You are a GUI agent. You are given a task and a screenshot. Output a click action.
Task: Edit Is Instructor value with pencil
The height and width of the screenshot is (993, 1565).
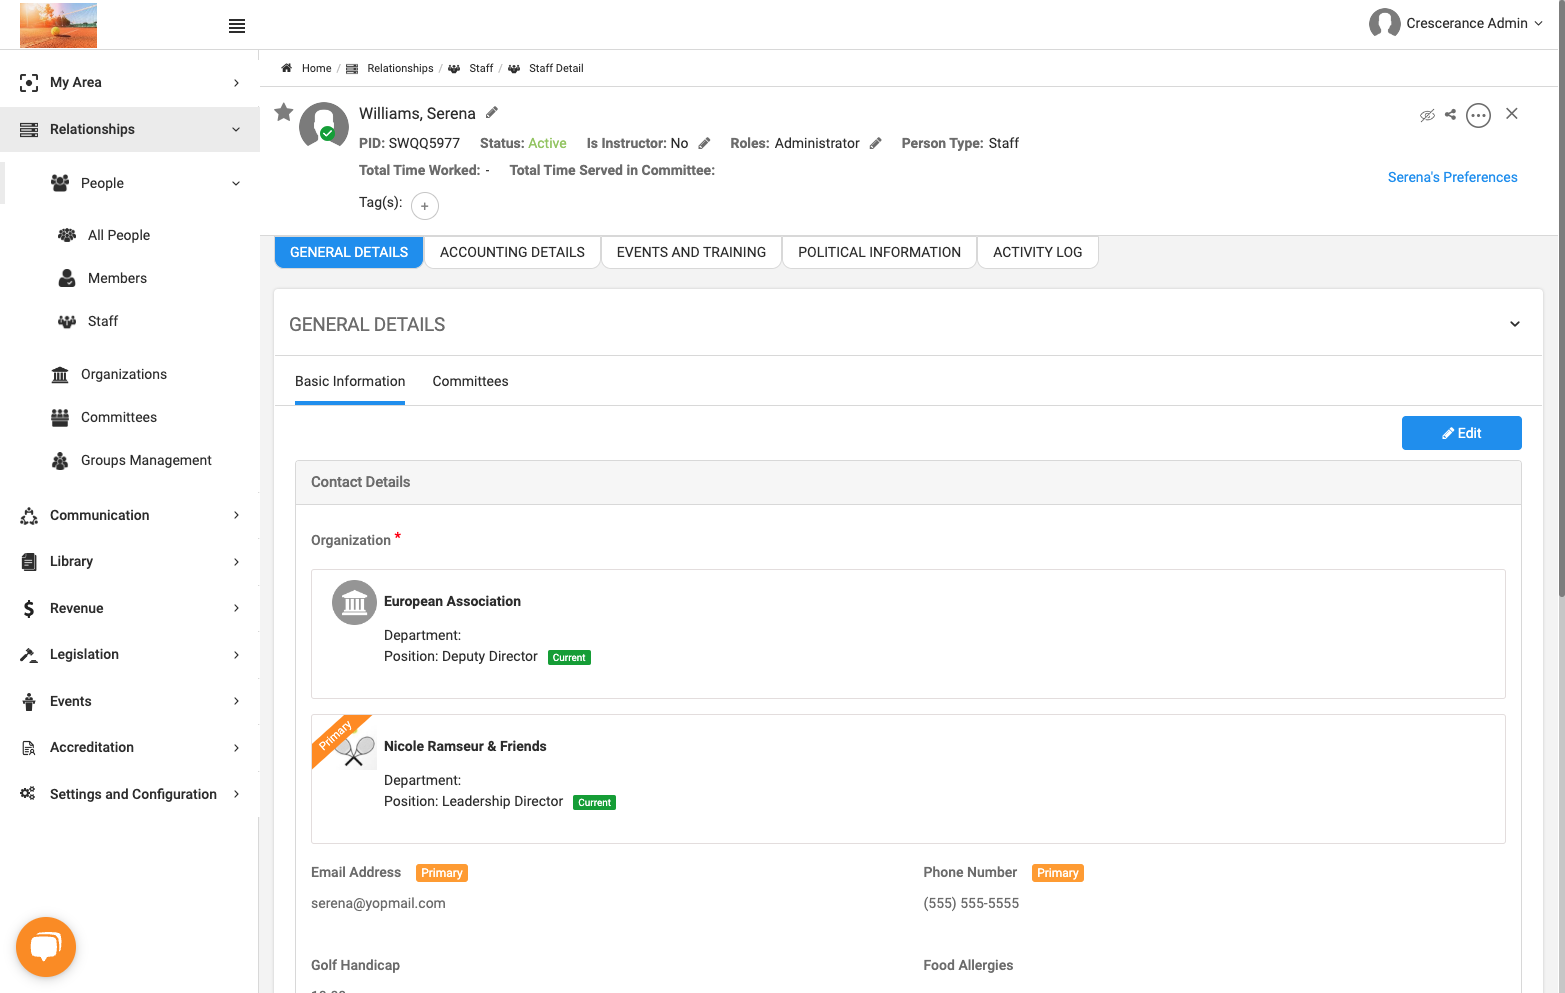[704, 143]
